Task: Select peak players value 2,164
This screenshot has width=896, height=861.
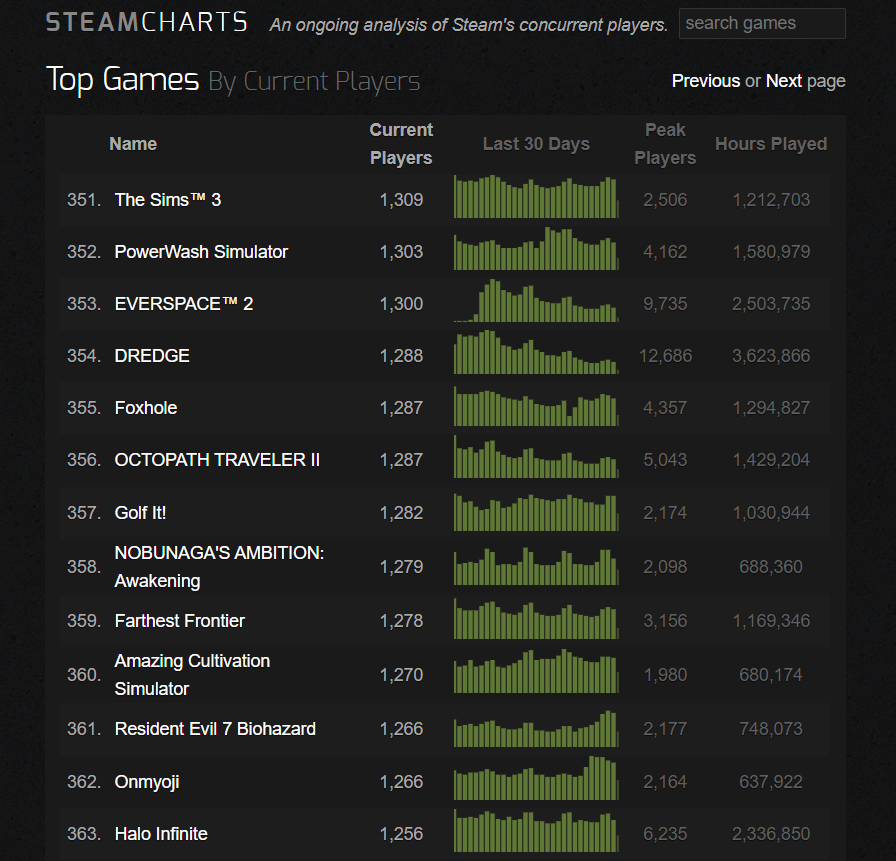Action: [665, 782]
